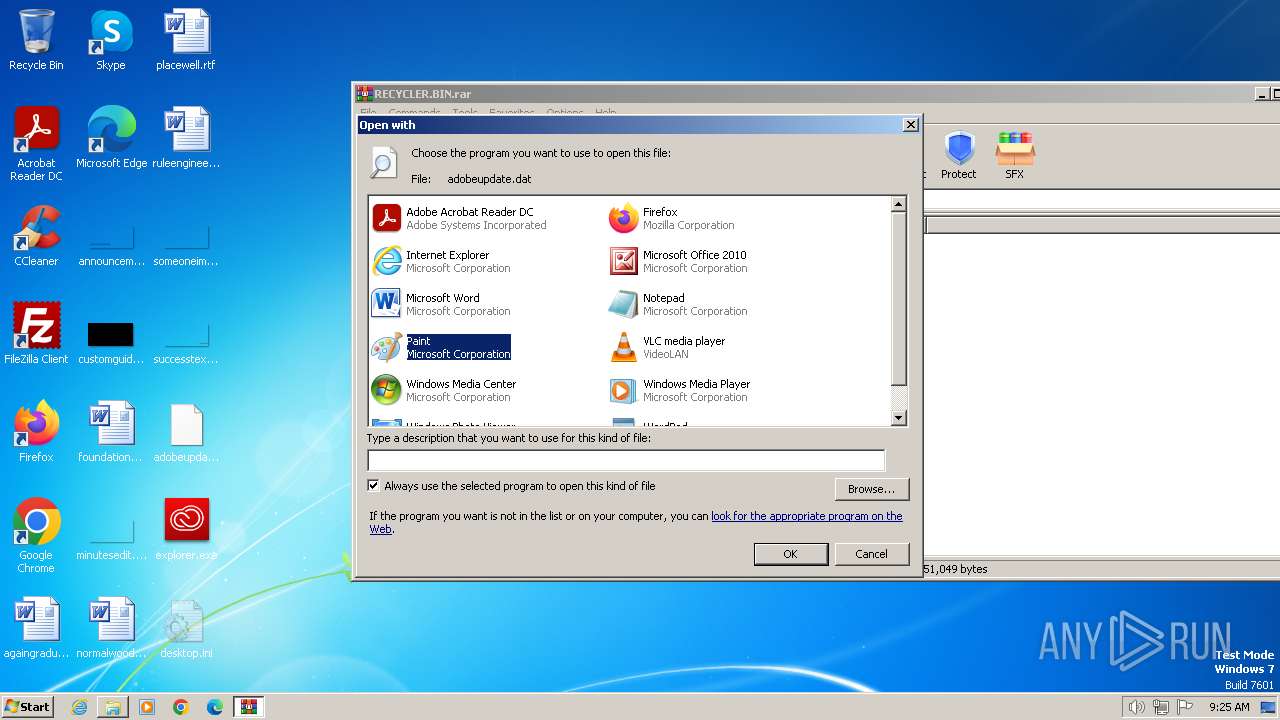The width and height of the screenshot is (1280, 720).
Task: Launch Internet Explorer from the taskbar
Action: (x=79, y=707)
